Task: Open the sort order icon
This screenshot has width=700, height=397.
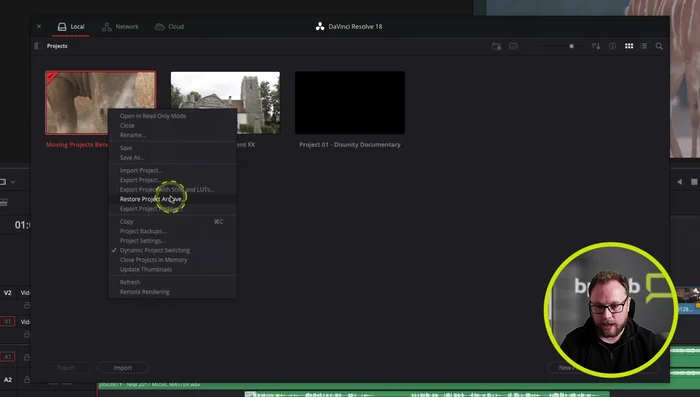Action: click(x=596, y=46)
